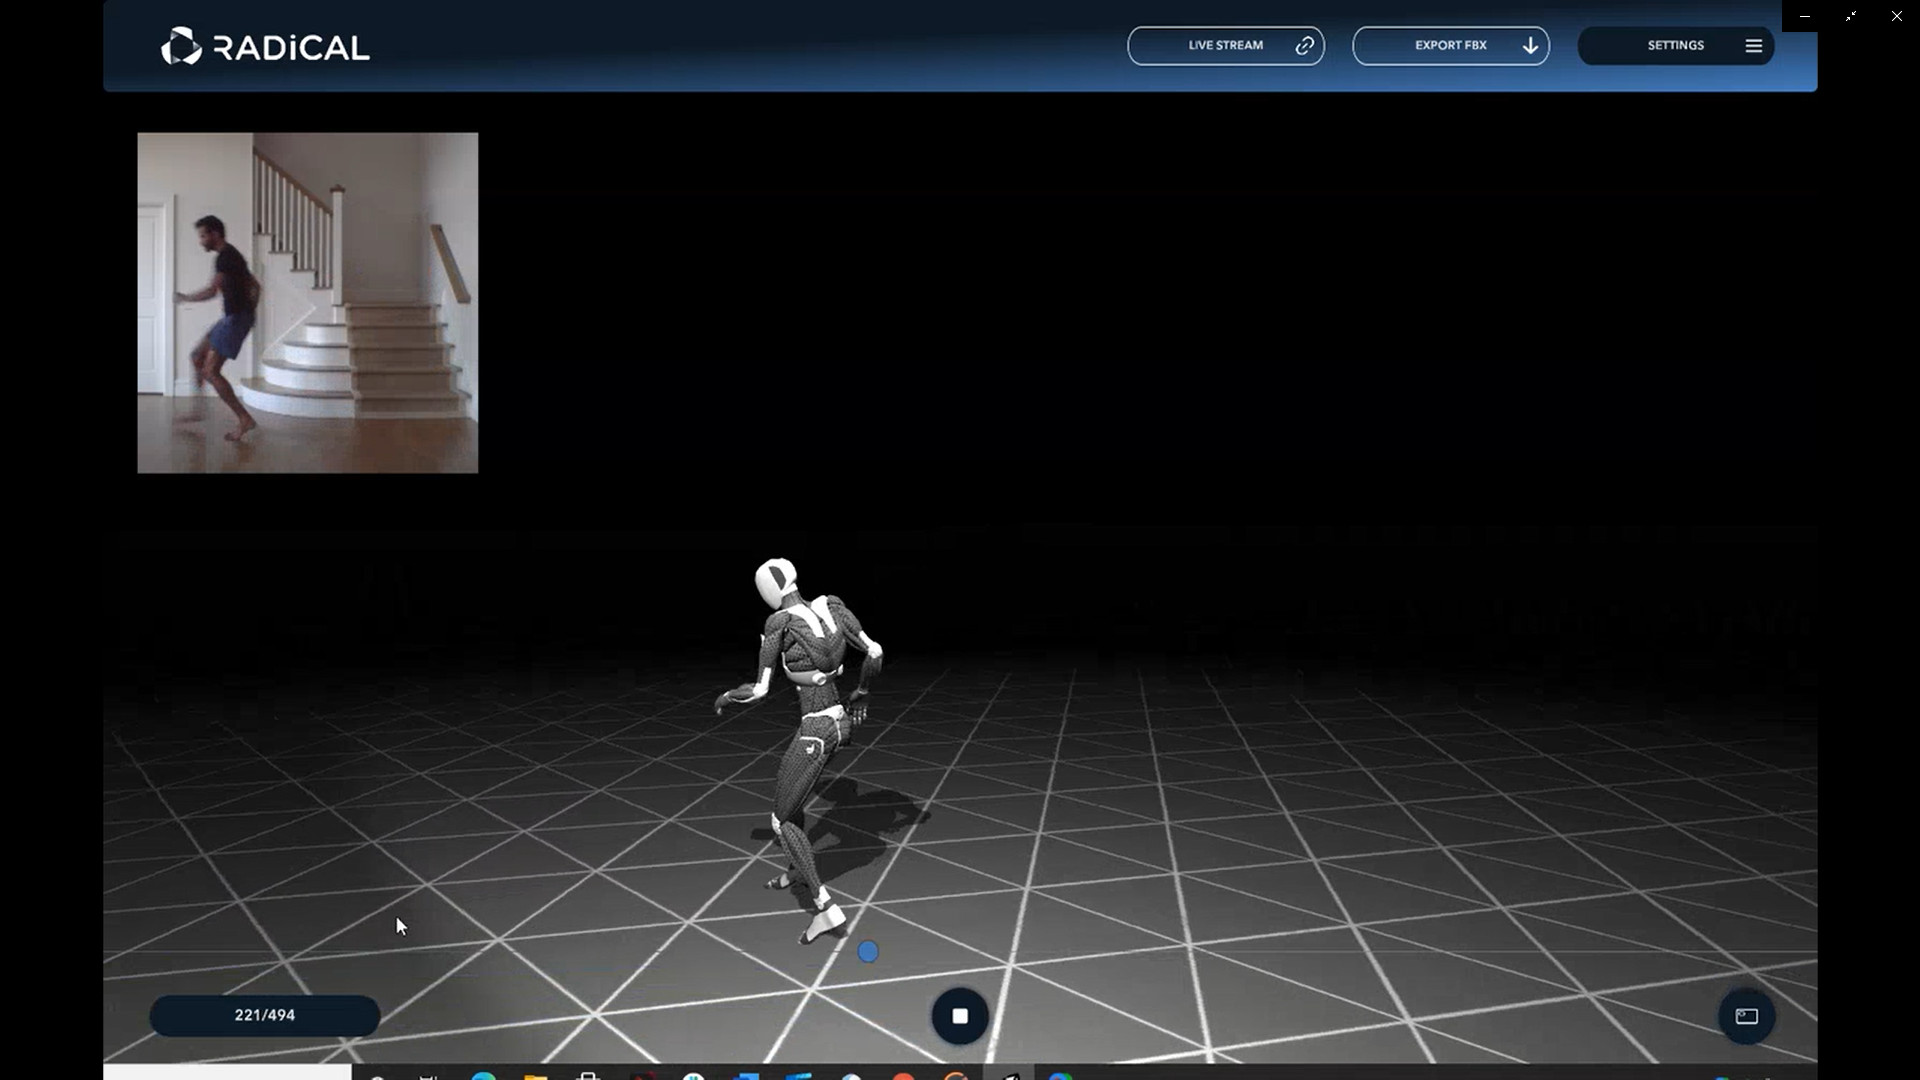The image size is (1920, 1080).
Task: Open the LIVE STREAM link icon
Action: tap(1304, 45)
